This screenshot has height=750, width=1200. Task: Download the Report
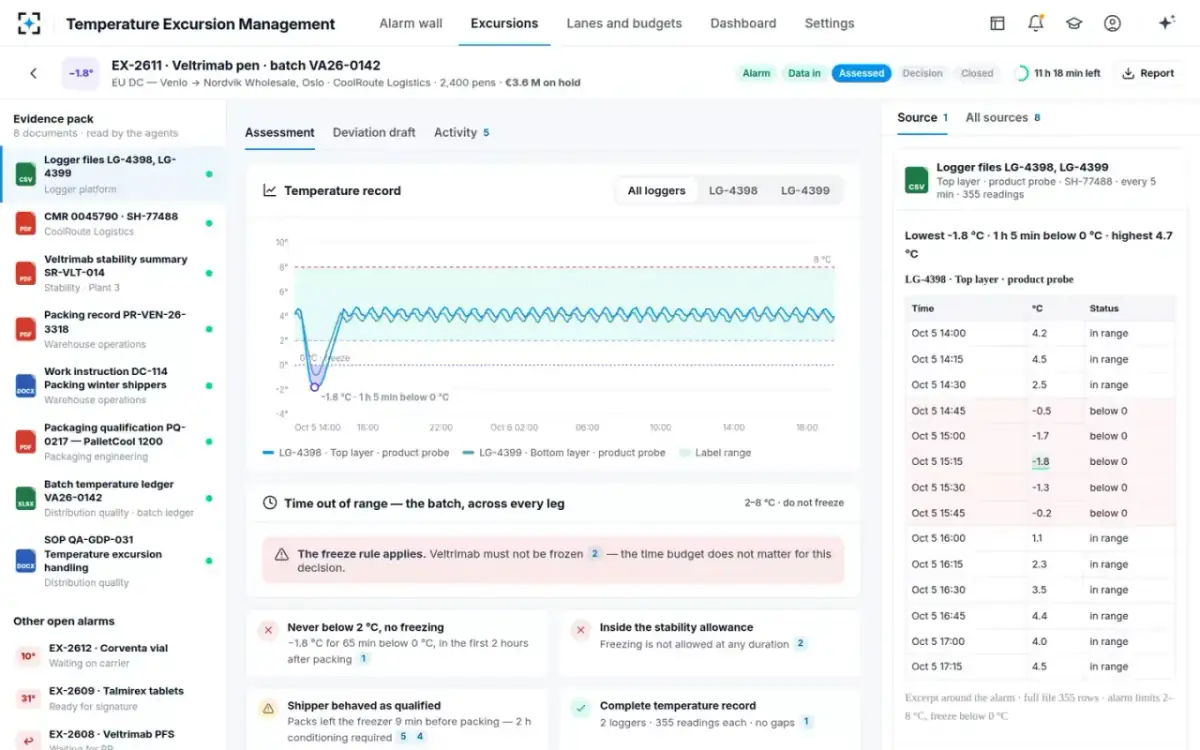pos(1148,73)
